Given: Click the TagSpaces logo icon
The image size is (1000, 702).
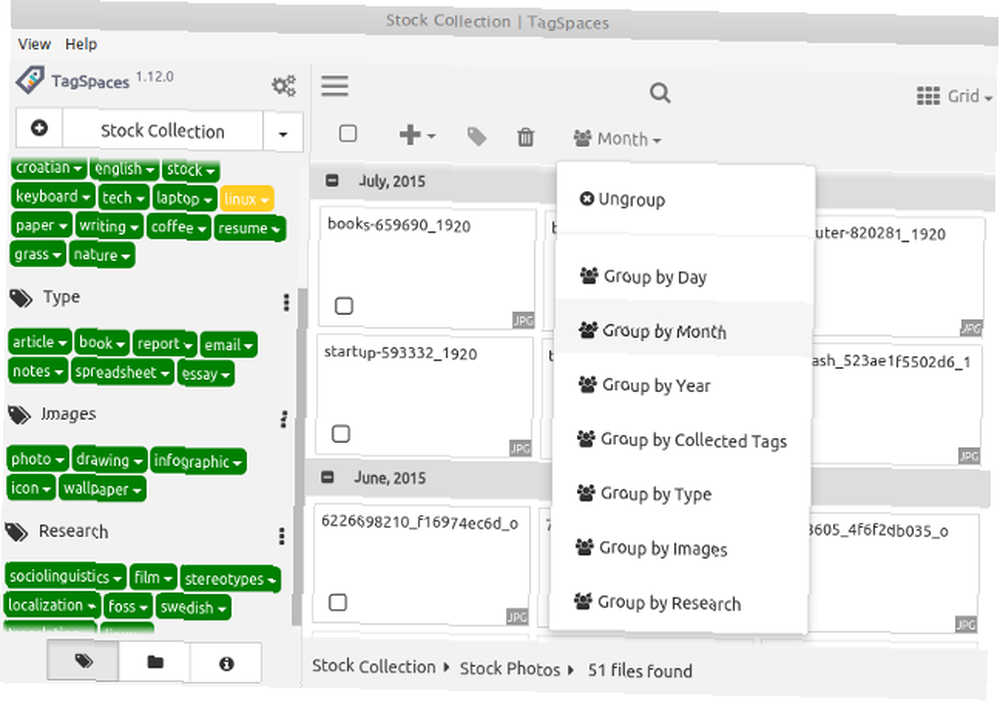Looking at the screenshot, I should pos(30,80).
